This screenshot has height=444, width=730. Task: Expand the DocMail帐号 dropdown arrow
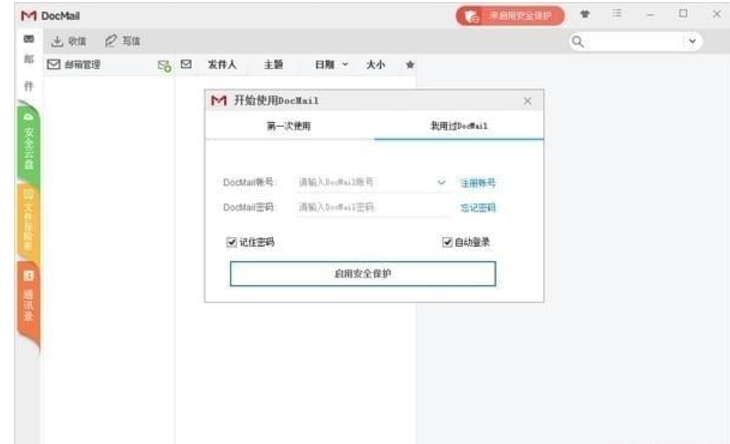[441, 182]
